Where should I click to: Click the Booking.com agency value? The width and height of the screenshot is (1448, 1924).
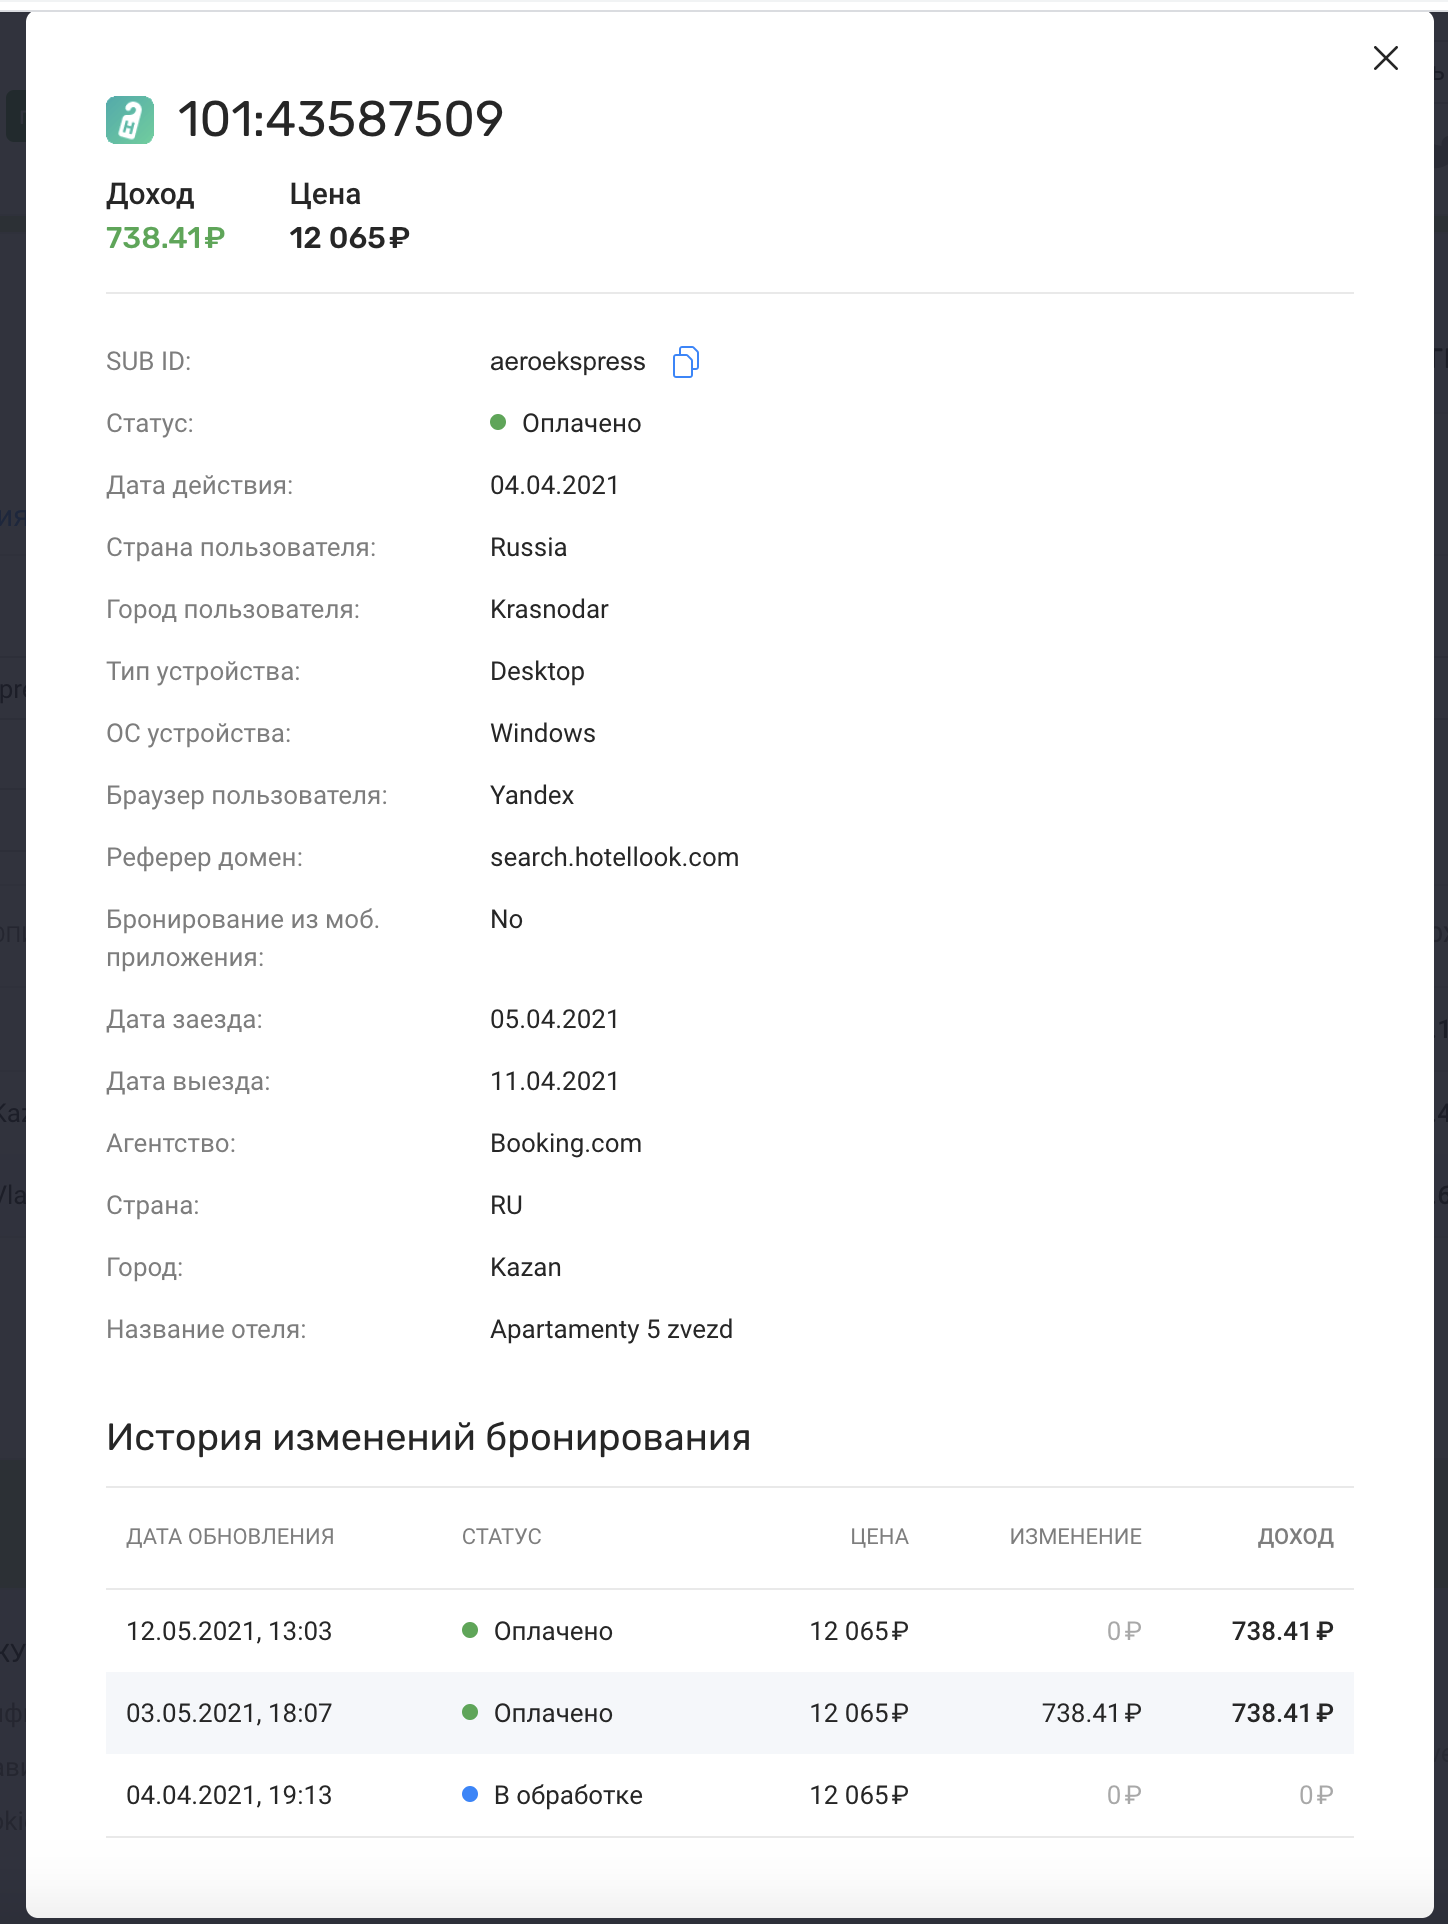point(566,1143)
